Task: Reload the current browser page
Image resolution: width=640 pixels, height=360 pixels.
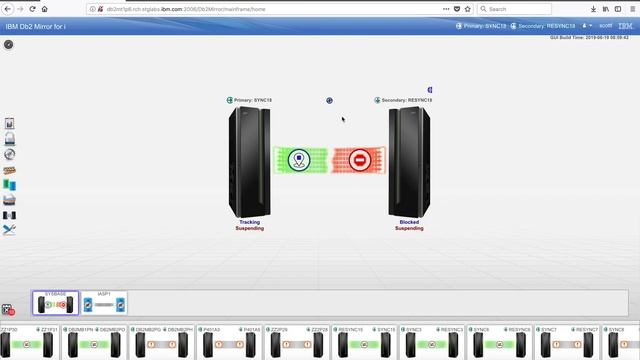Action: pos(32,9)
